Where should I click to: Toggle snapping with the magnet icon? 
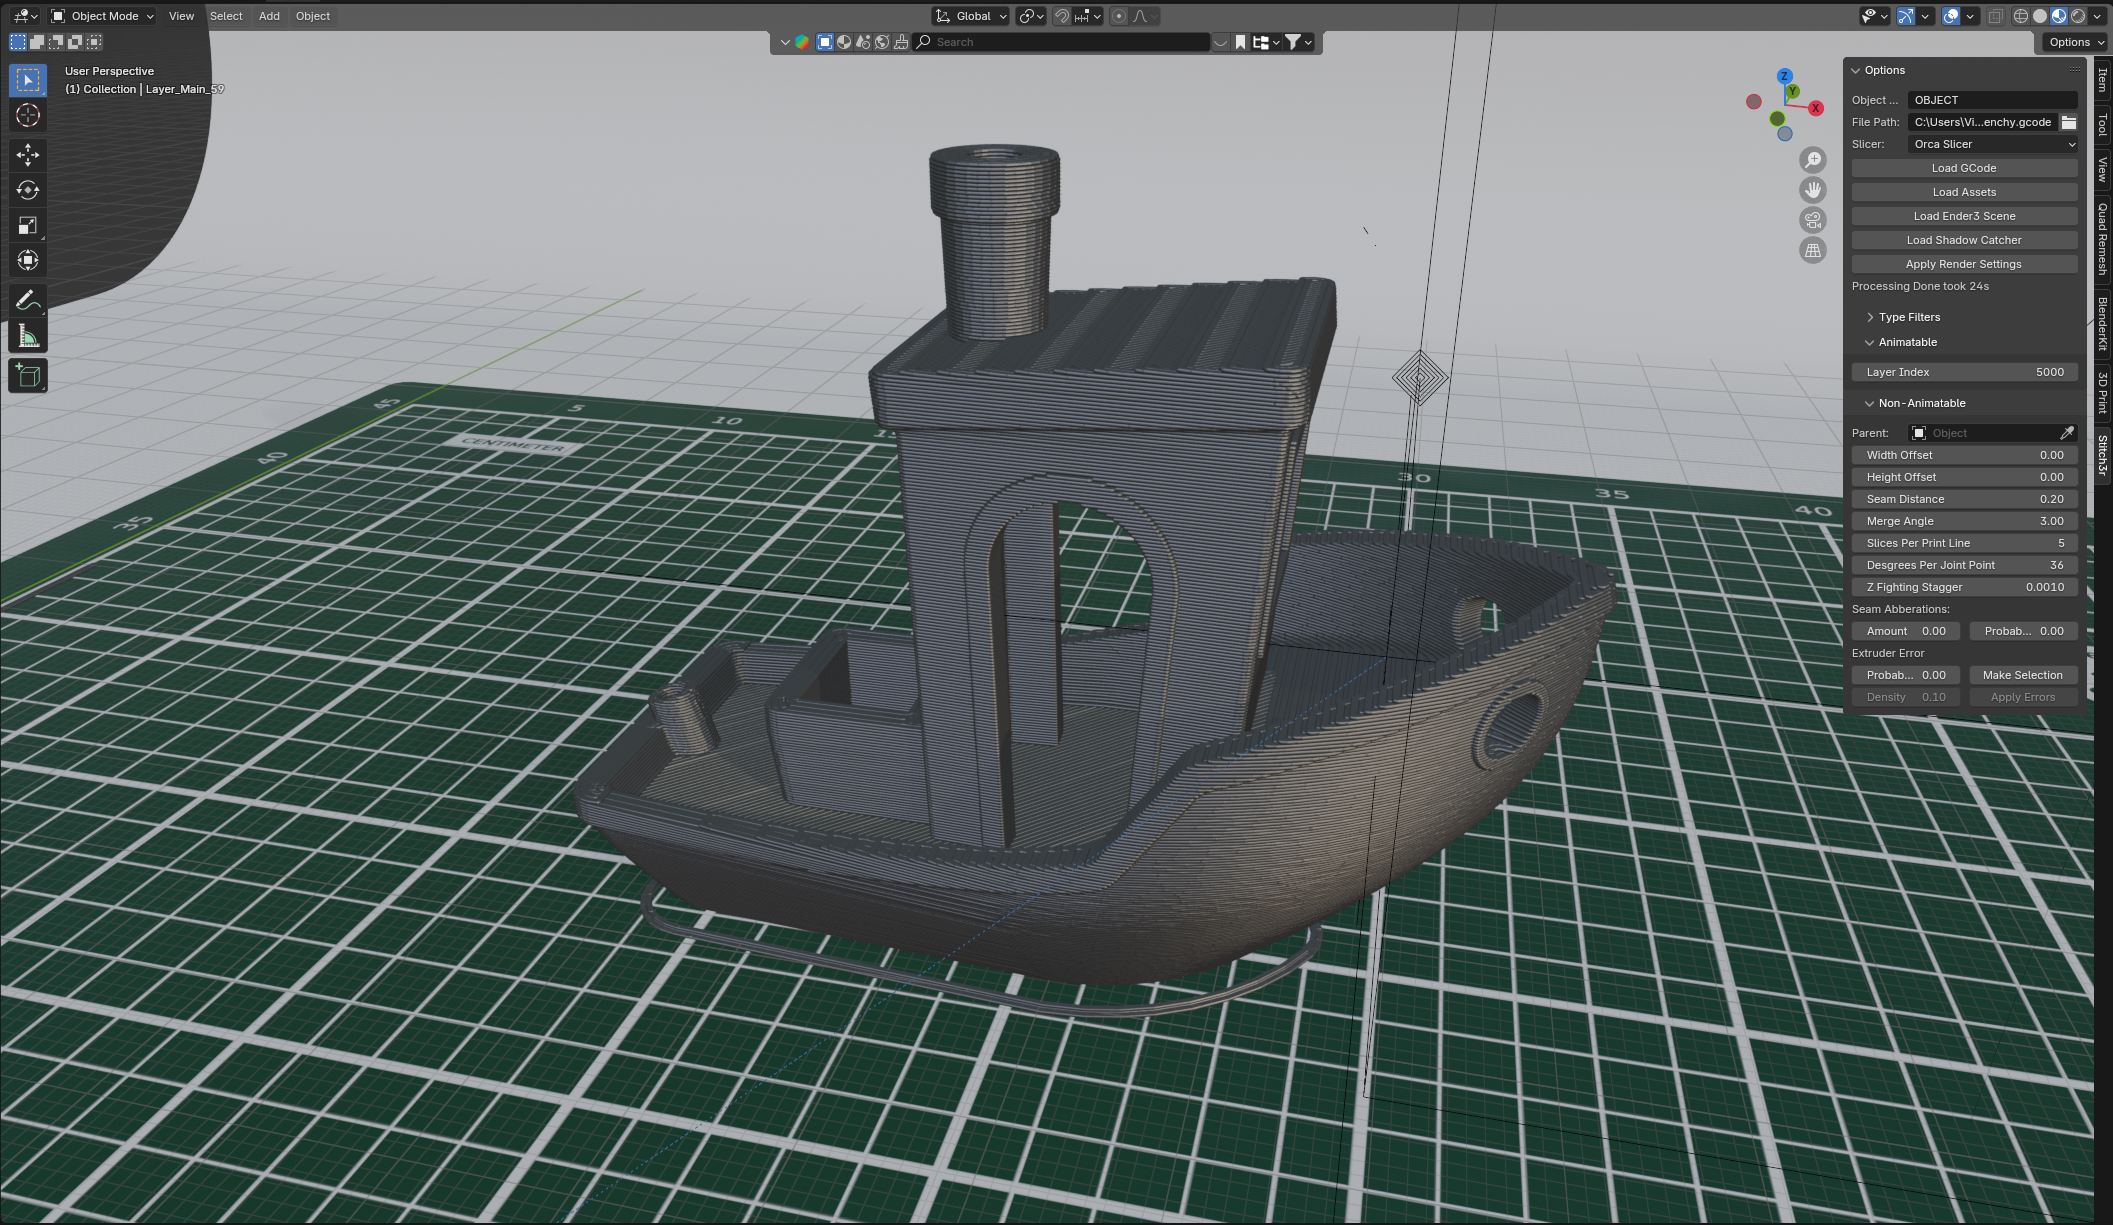pyautogui.click(x=1062, y=16)
